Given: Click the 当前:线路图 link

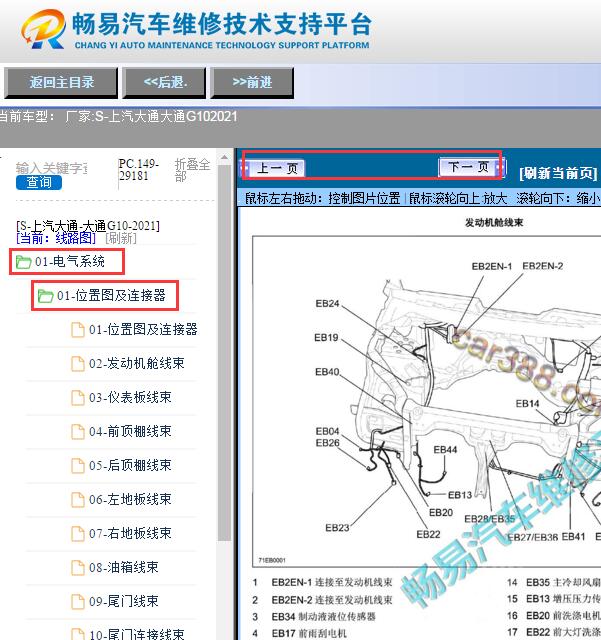Looking at the screenshot, I should 56,238.
